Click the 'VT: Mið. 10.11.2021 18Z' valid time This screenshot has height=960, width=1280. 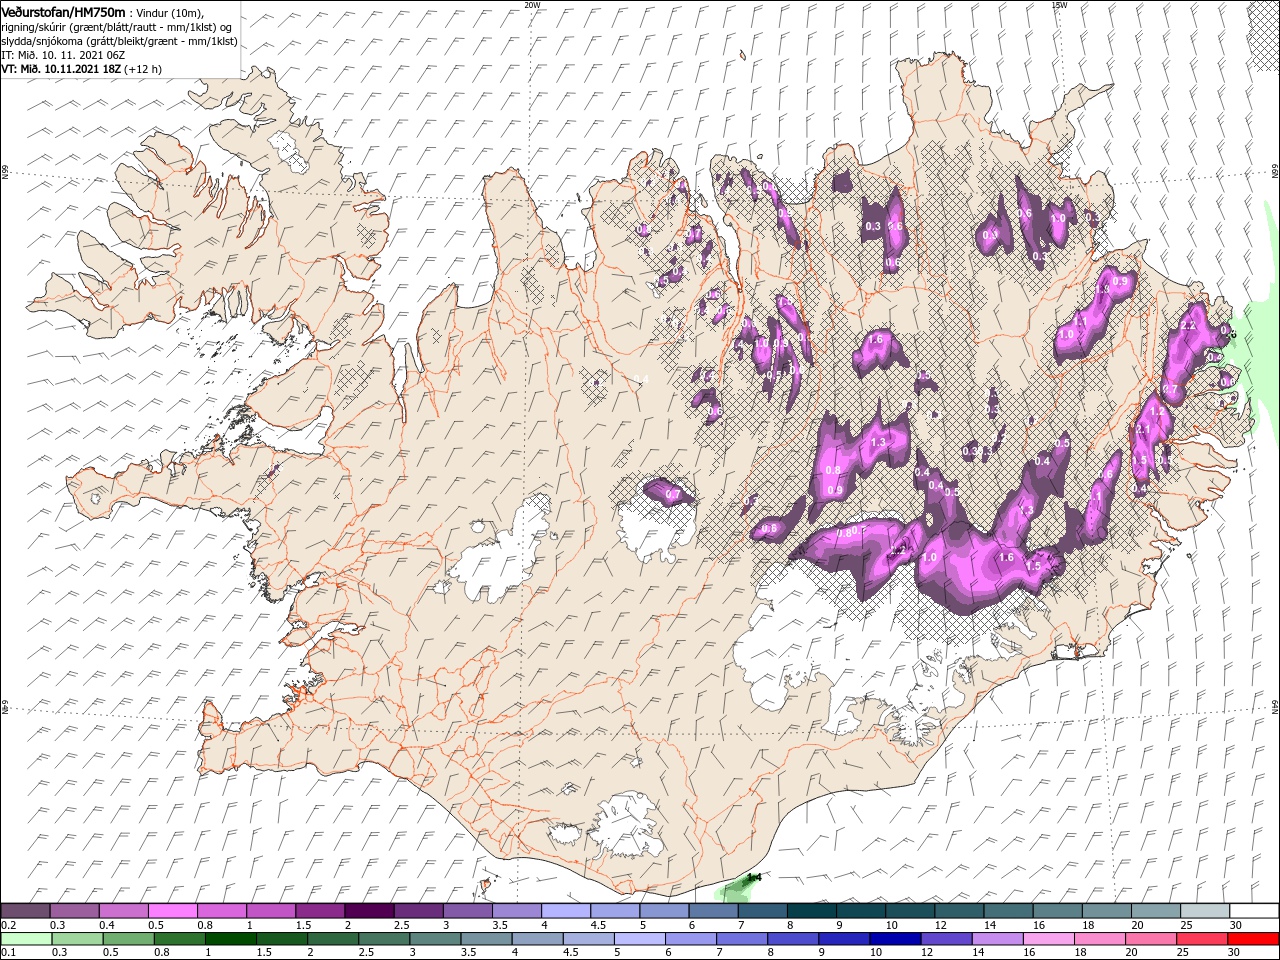(x=61, y=70)
